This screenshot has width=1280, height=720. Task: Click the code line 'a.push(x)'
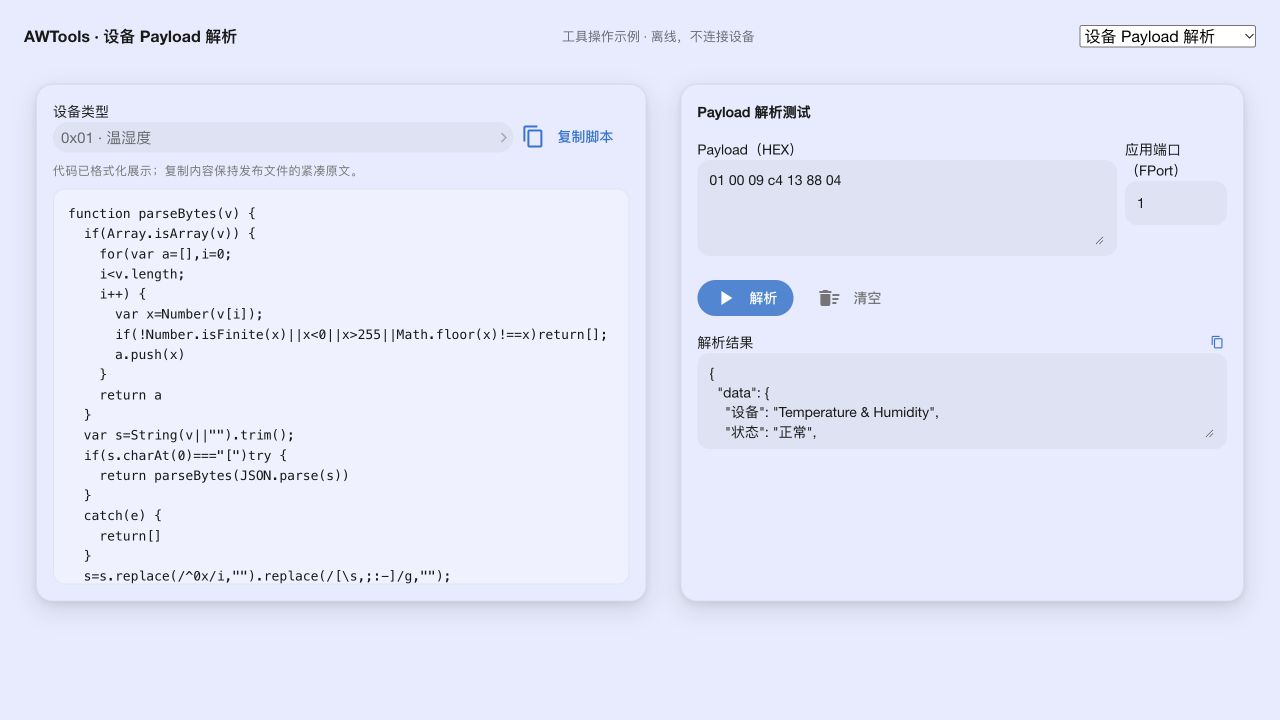coord(150,354)
